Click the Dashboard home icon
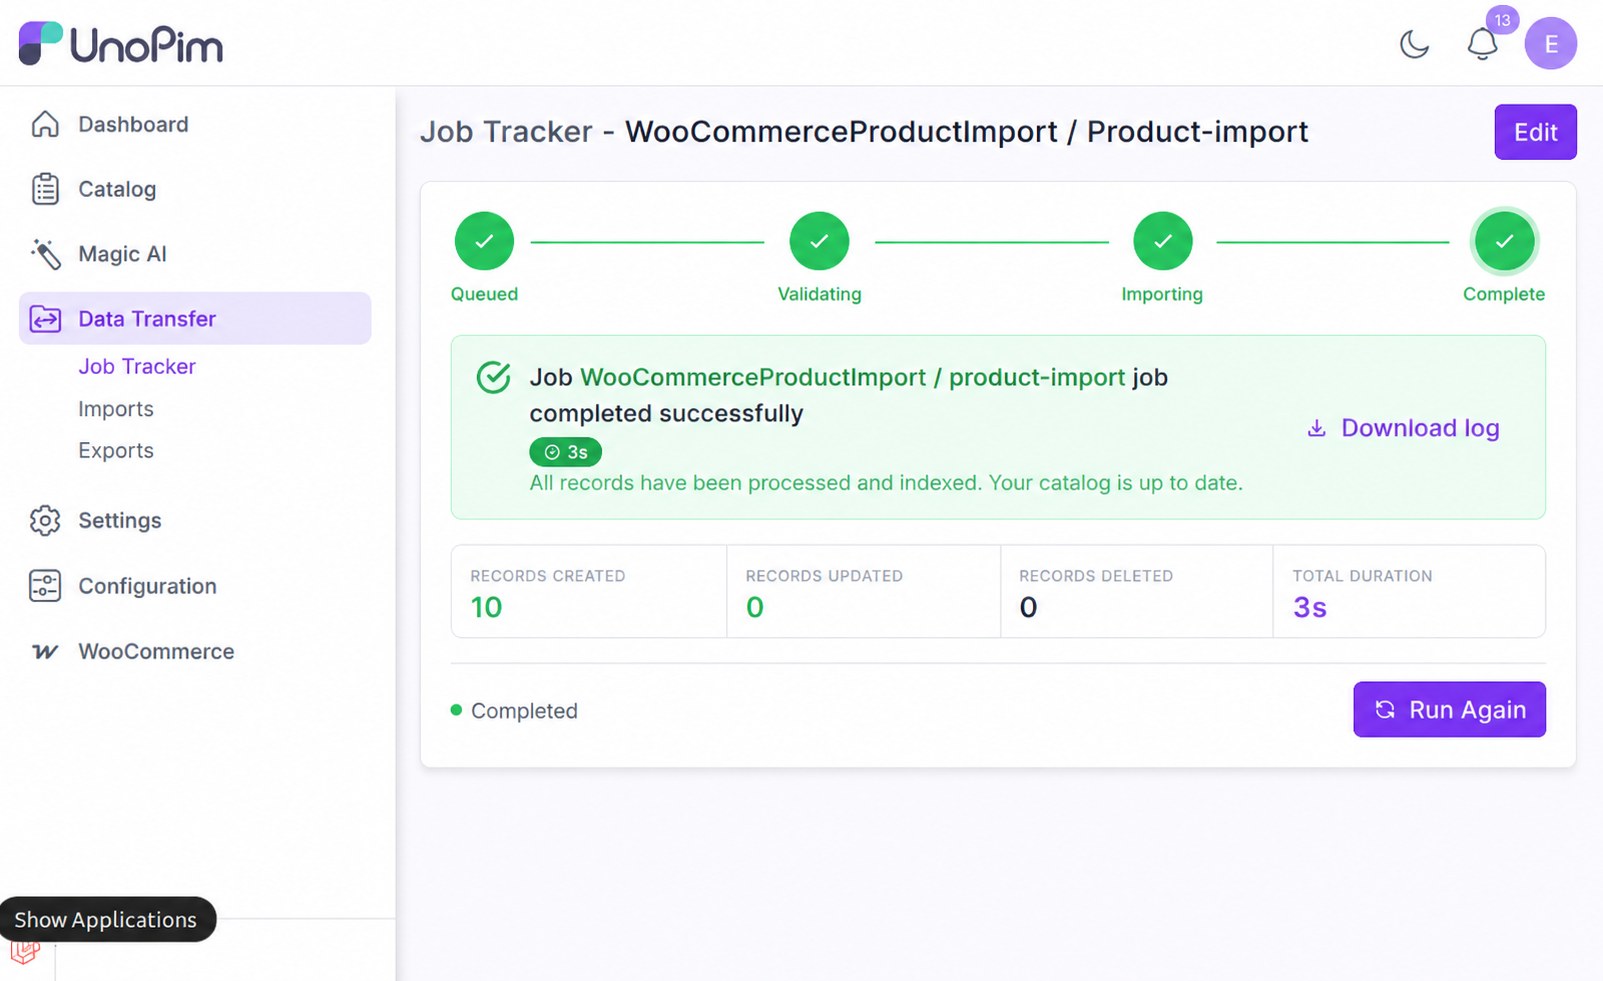The width and height of the screenshot is (1603, 981). (45, 124)
